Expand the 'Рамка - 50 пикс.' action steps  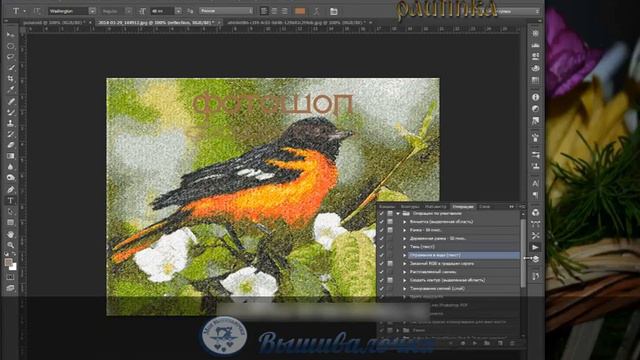coord(404,230)
